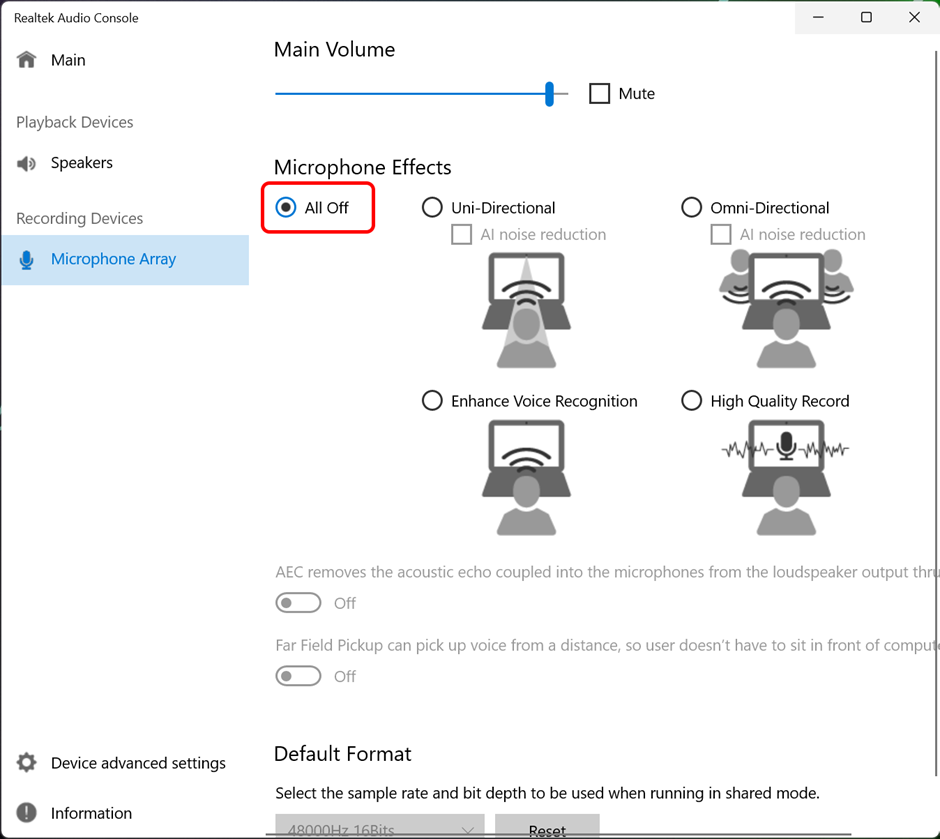Image resolution: width=940 pixels, height=839 pixels.
Task: Check the Mute checkbox
Action: coord(600,94)
